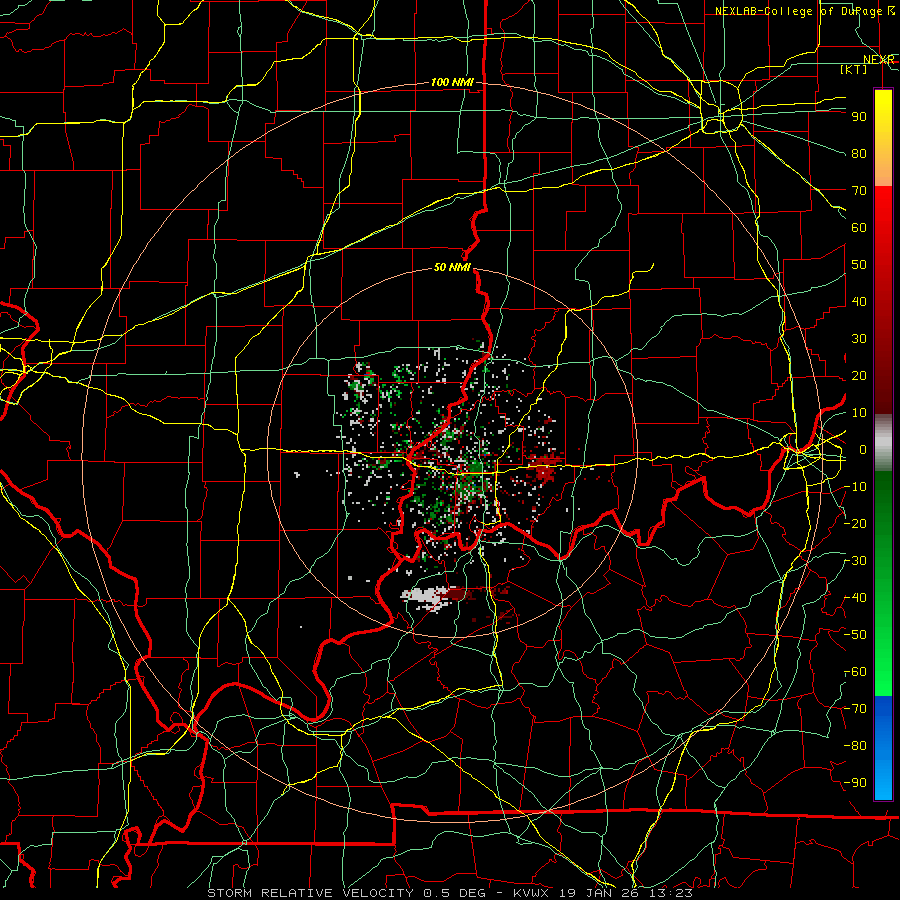Click the -40 value on the velocity scale
Image resolution: width=900 pixels, height=900 pixels.
coord(856,598)
